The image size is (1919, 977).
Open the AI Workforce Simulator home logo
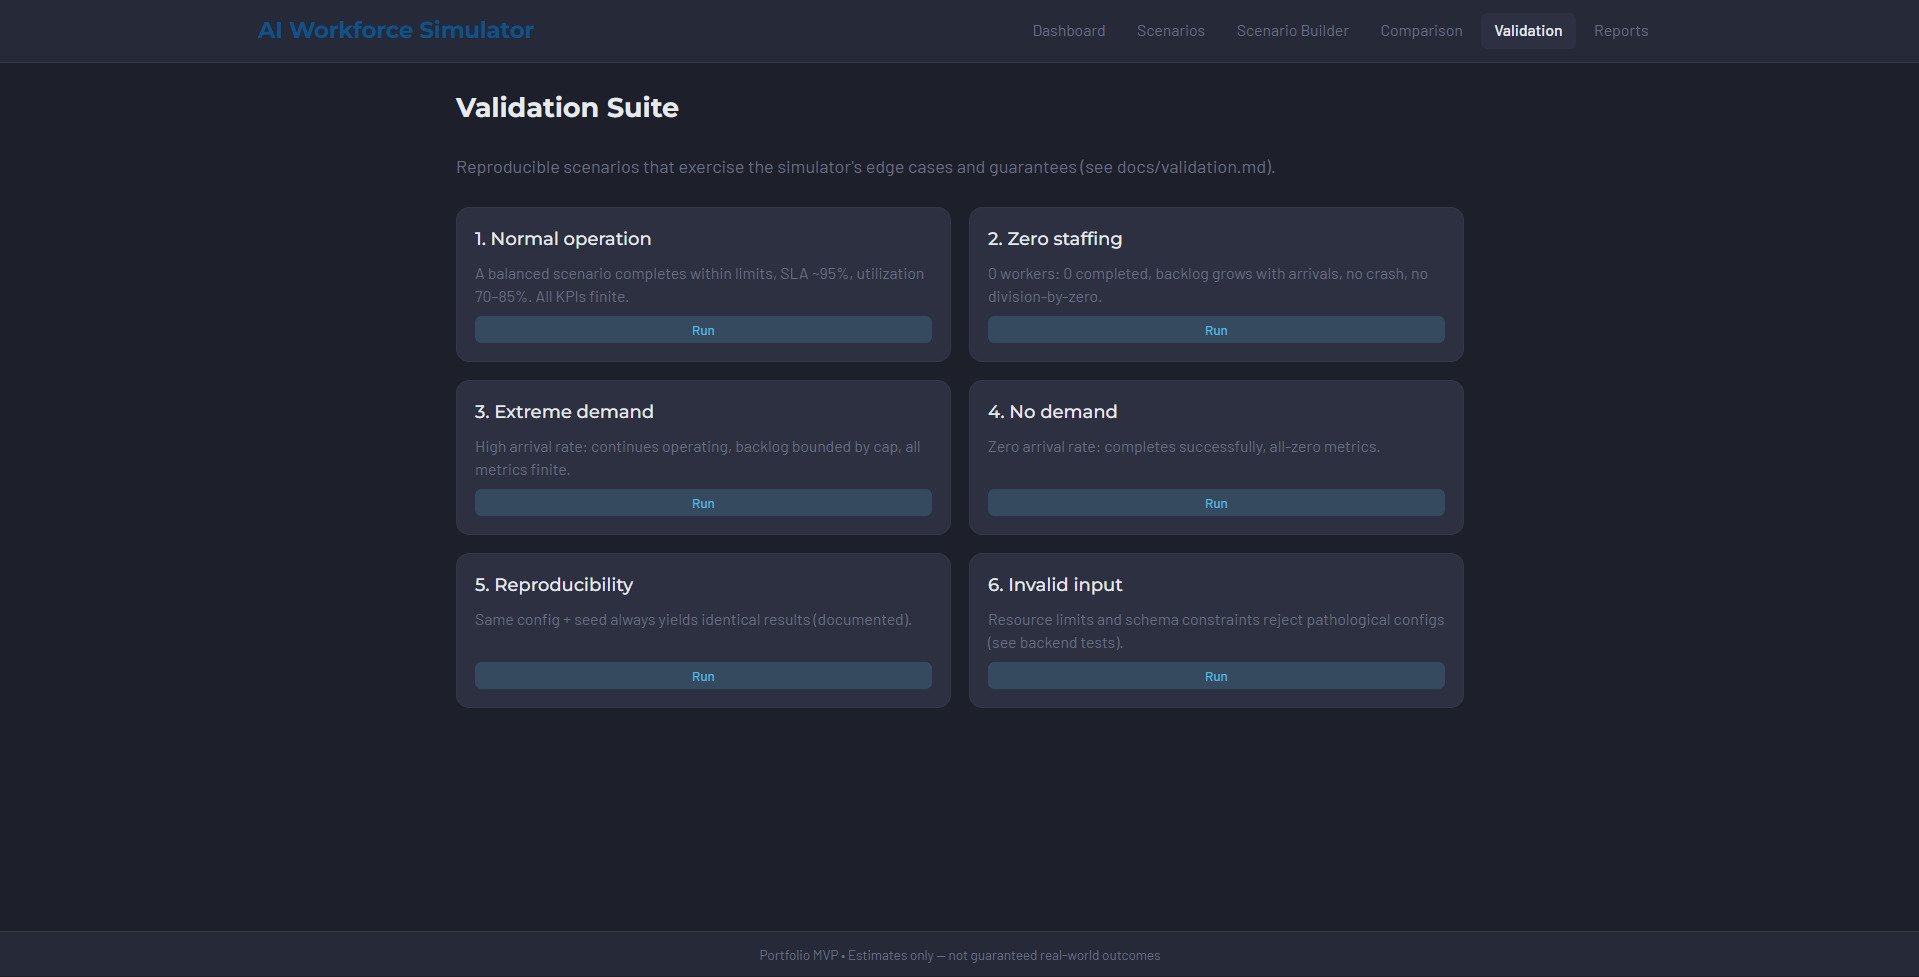[396, 30]
